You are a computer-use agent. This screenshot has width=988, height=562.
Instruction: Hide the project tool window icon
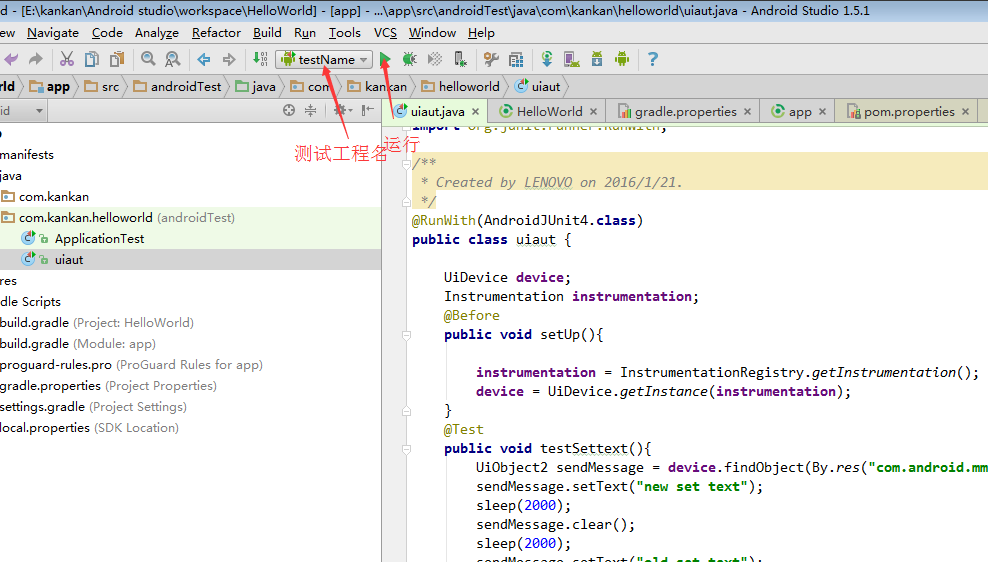pyautogui.click(x=367, y=111)
